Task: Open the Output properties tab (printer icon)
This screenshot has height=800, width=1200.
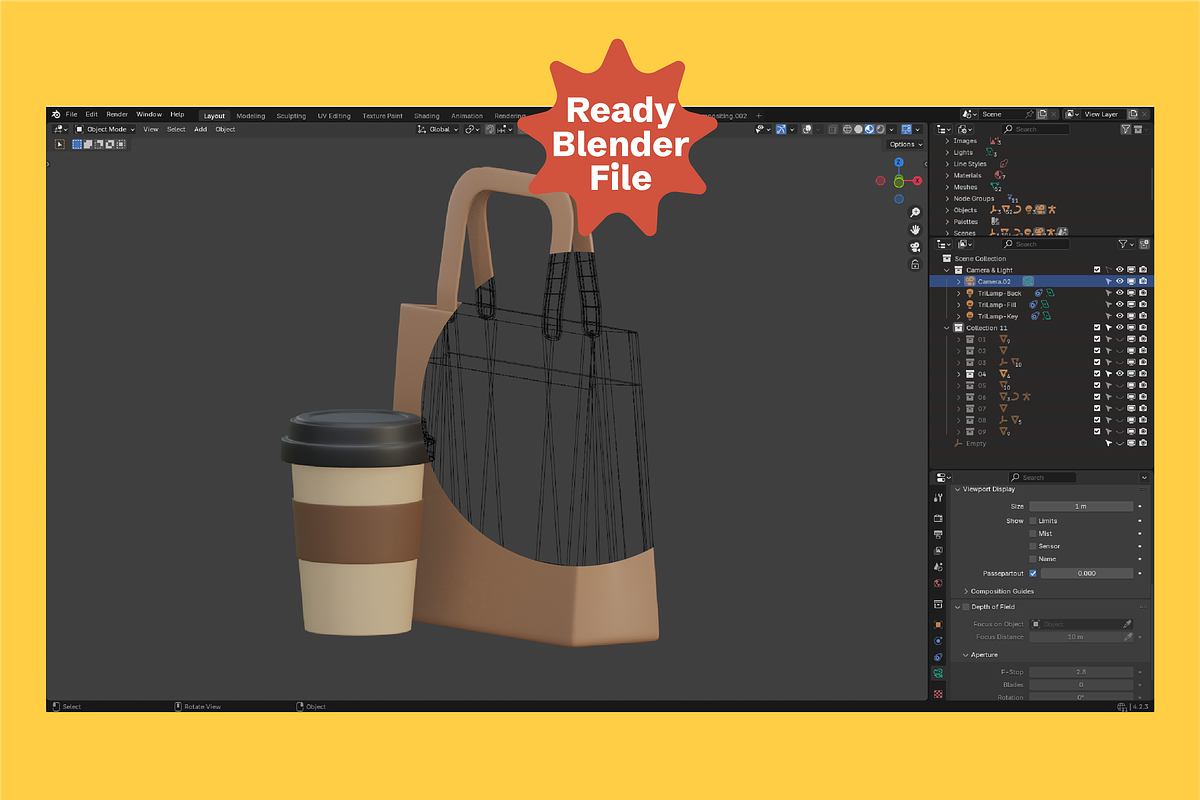Action: click(x=938, y=534)
